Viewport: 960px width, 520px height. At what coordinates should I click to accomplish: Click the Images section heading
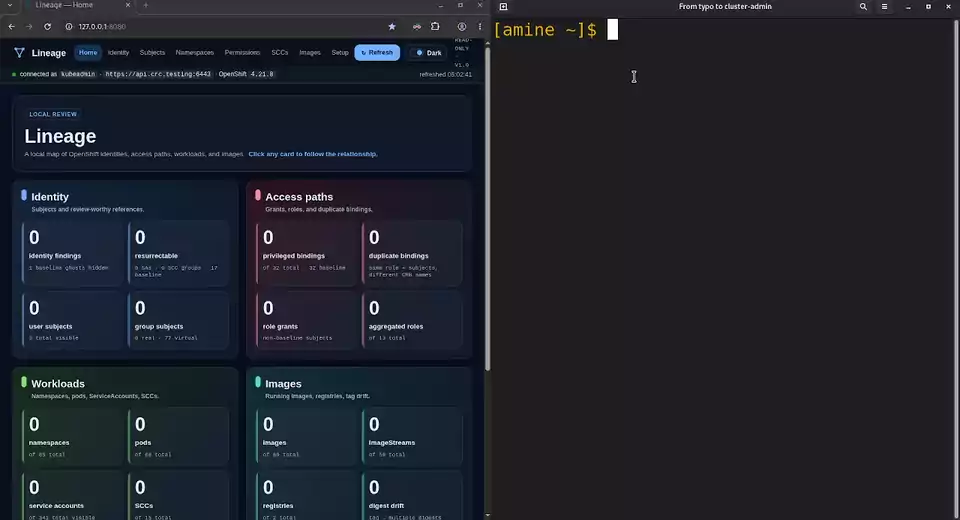pyautogui.click(x=283, y=383)
